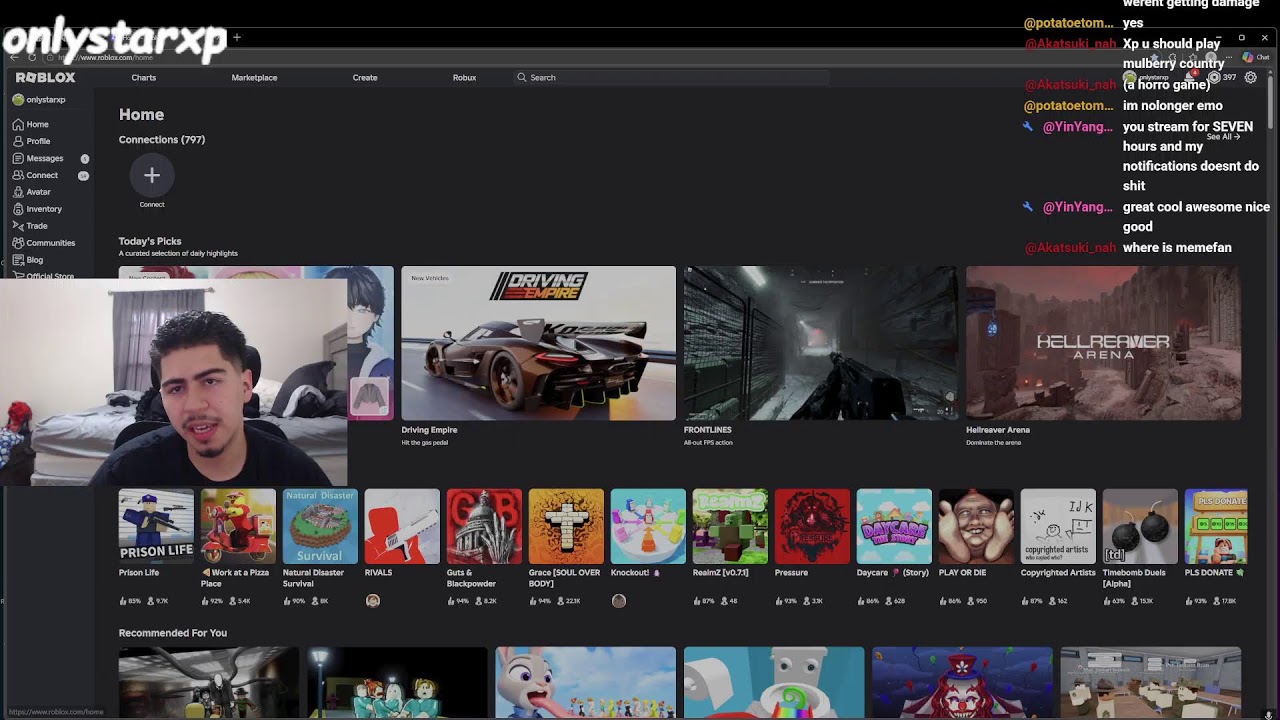
Task: Click the 'Driving Empire' title under the card
Action: [x=429, y=430]
